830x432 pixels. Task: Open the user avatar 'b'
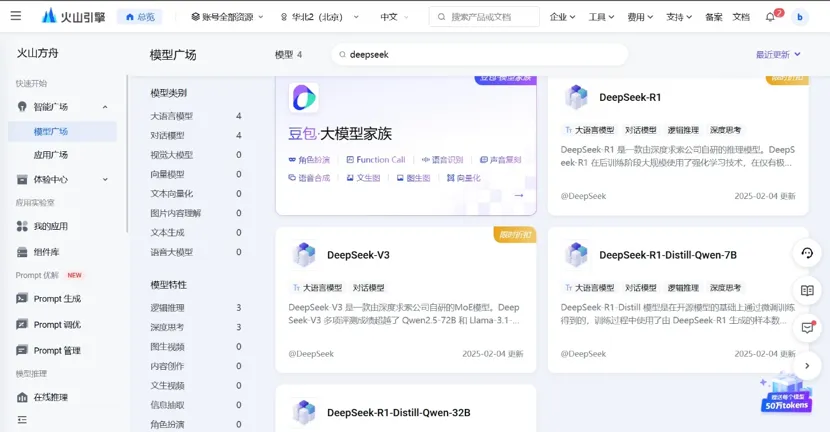click(800, 17)
